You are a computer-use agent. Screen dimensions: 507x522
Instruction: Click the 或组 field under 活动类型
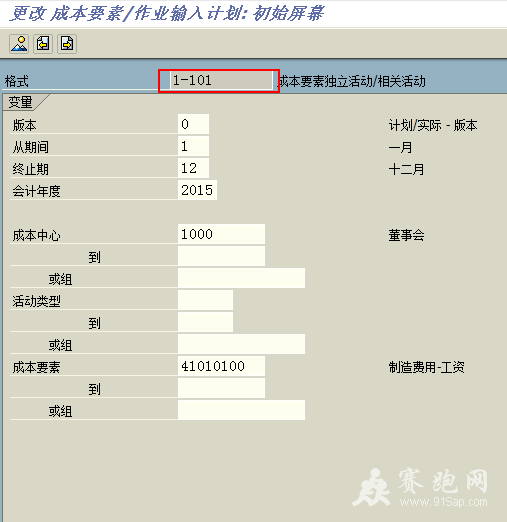click(241, 344)
